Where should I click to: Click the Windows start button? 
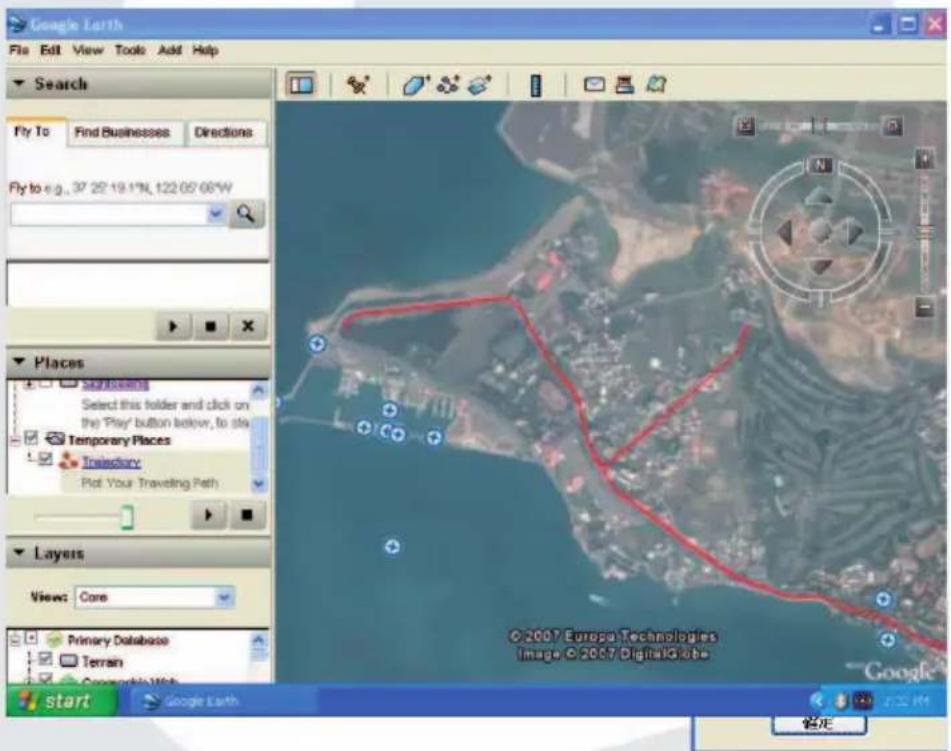pos(61,701)
